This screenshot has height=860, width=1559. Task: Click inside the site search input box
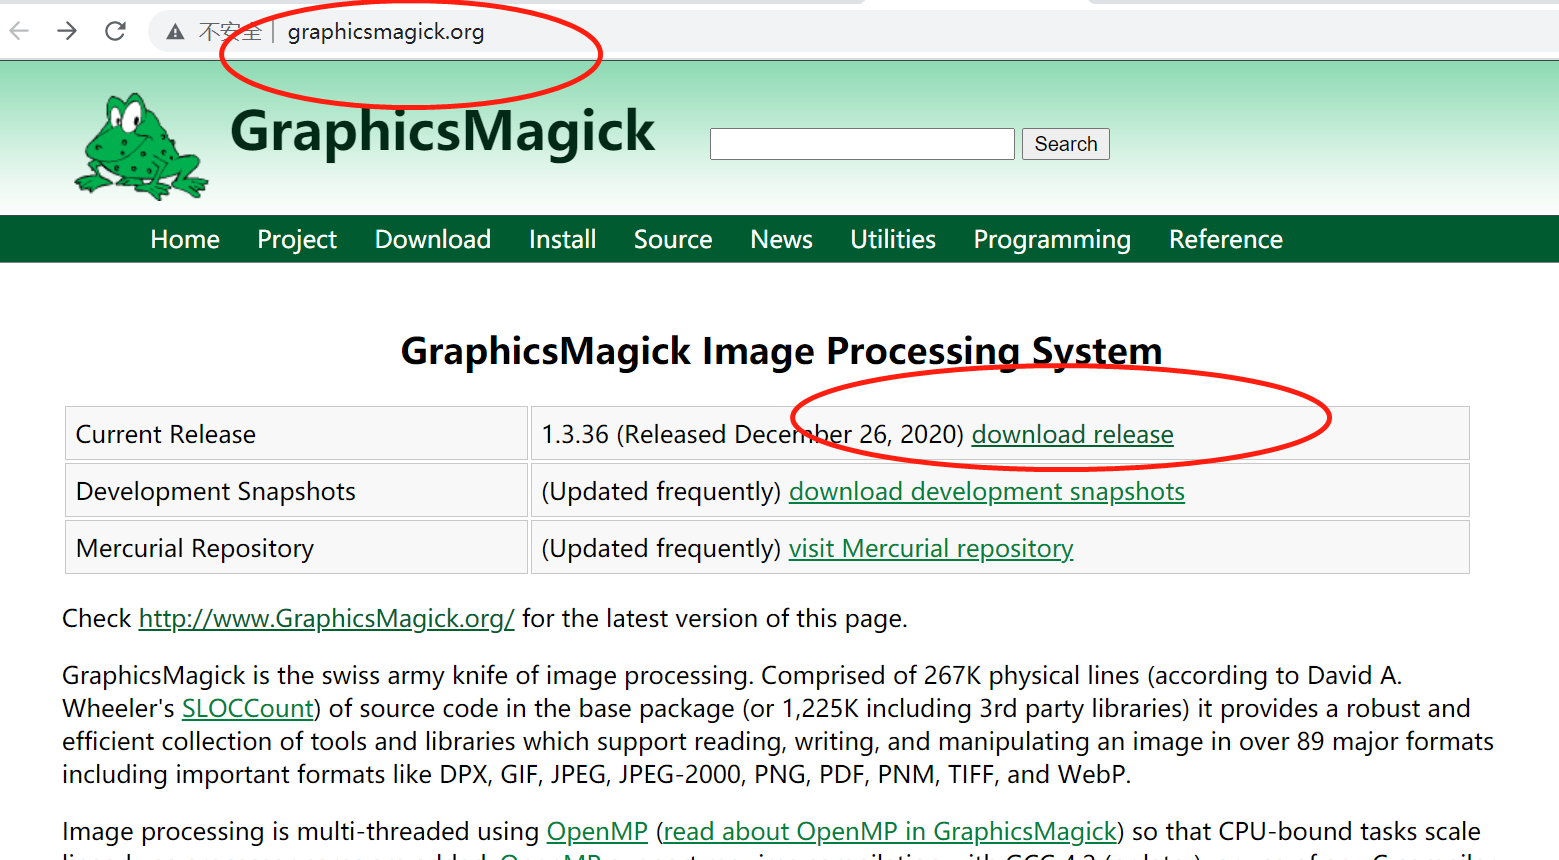(x=860, y=143)
